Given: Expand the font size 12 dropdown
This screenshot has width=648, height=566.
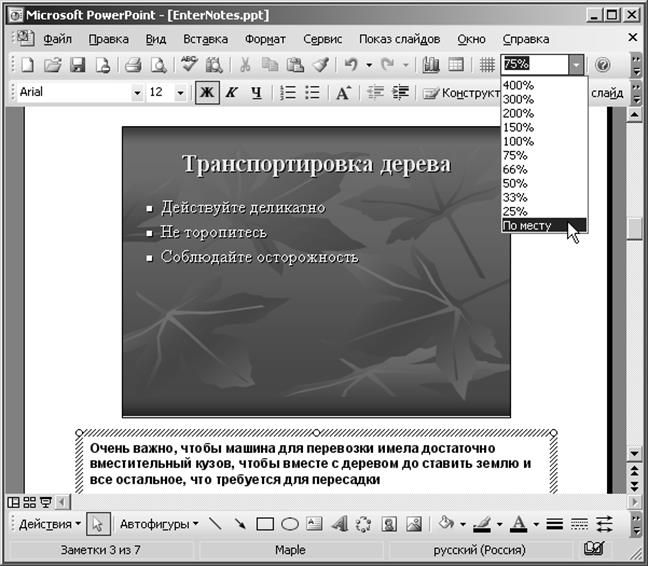Looking at the screenshot, I should coord(181,93).
